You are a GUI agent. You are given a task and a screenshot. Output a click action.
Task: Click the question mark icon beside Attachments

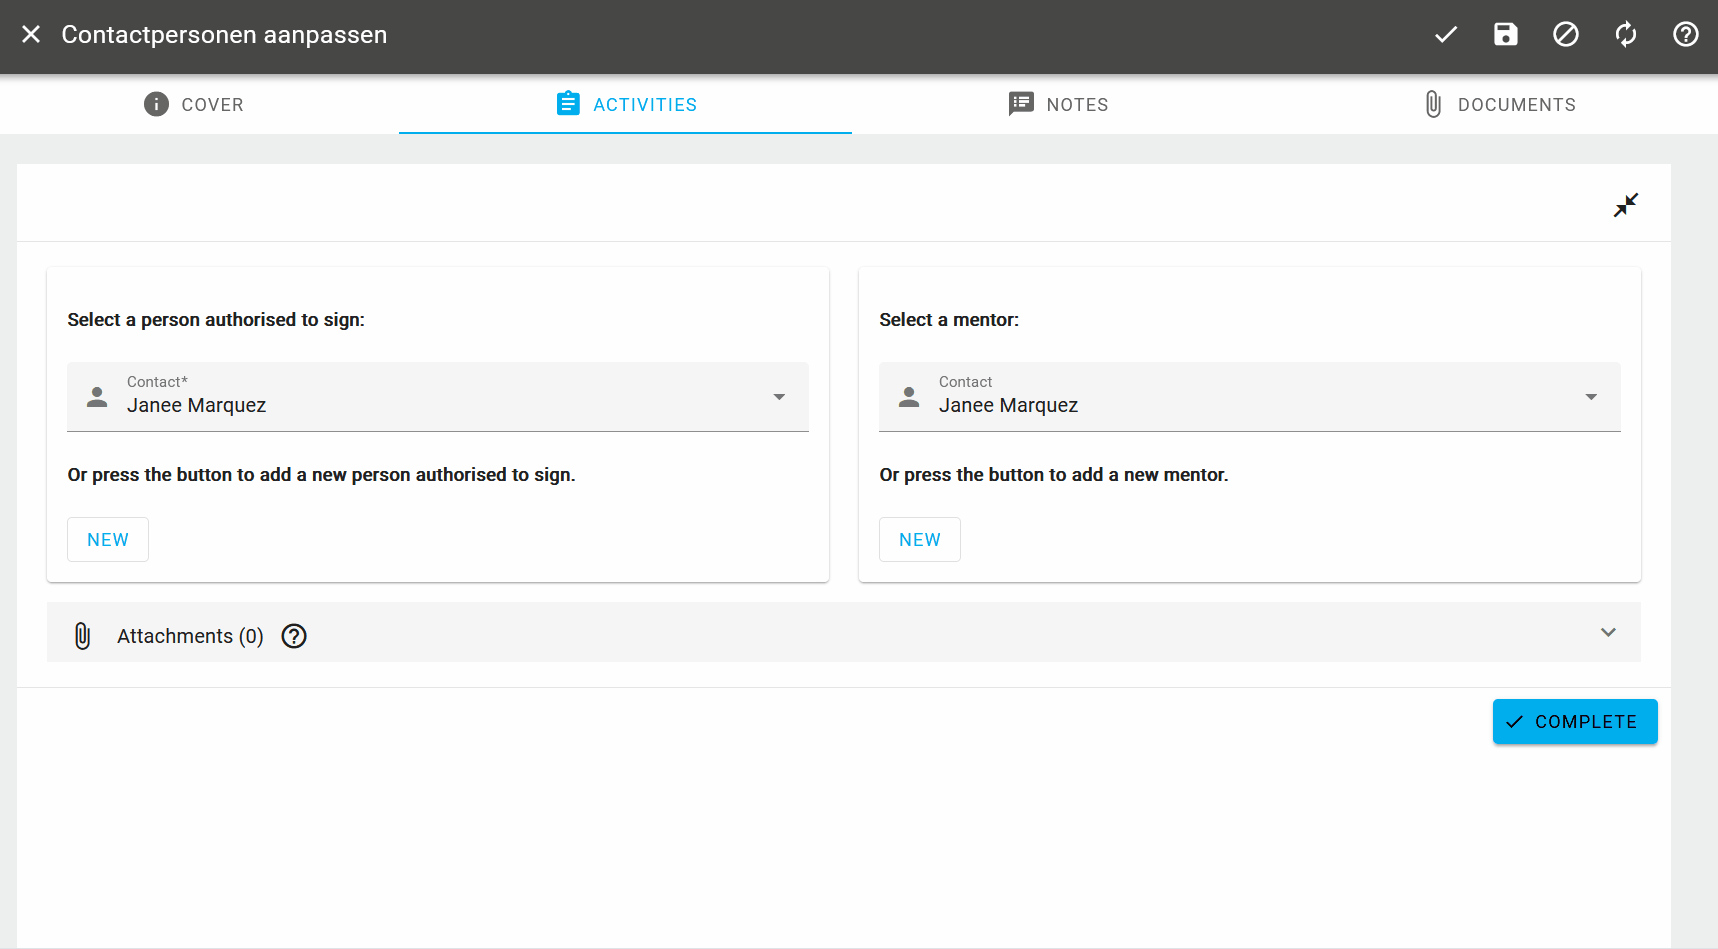pos(293,636)
